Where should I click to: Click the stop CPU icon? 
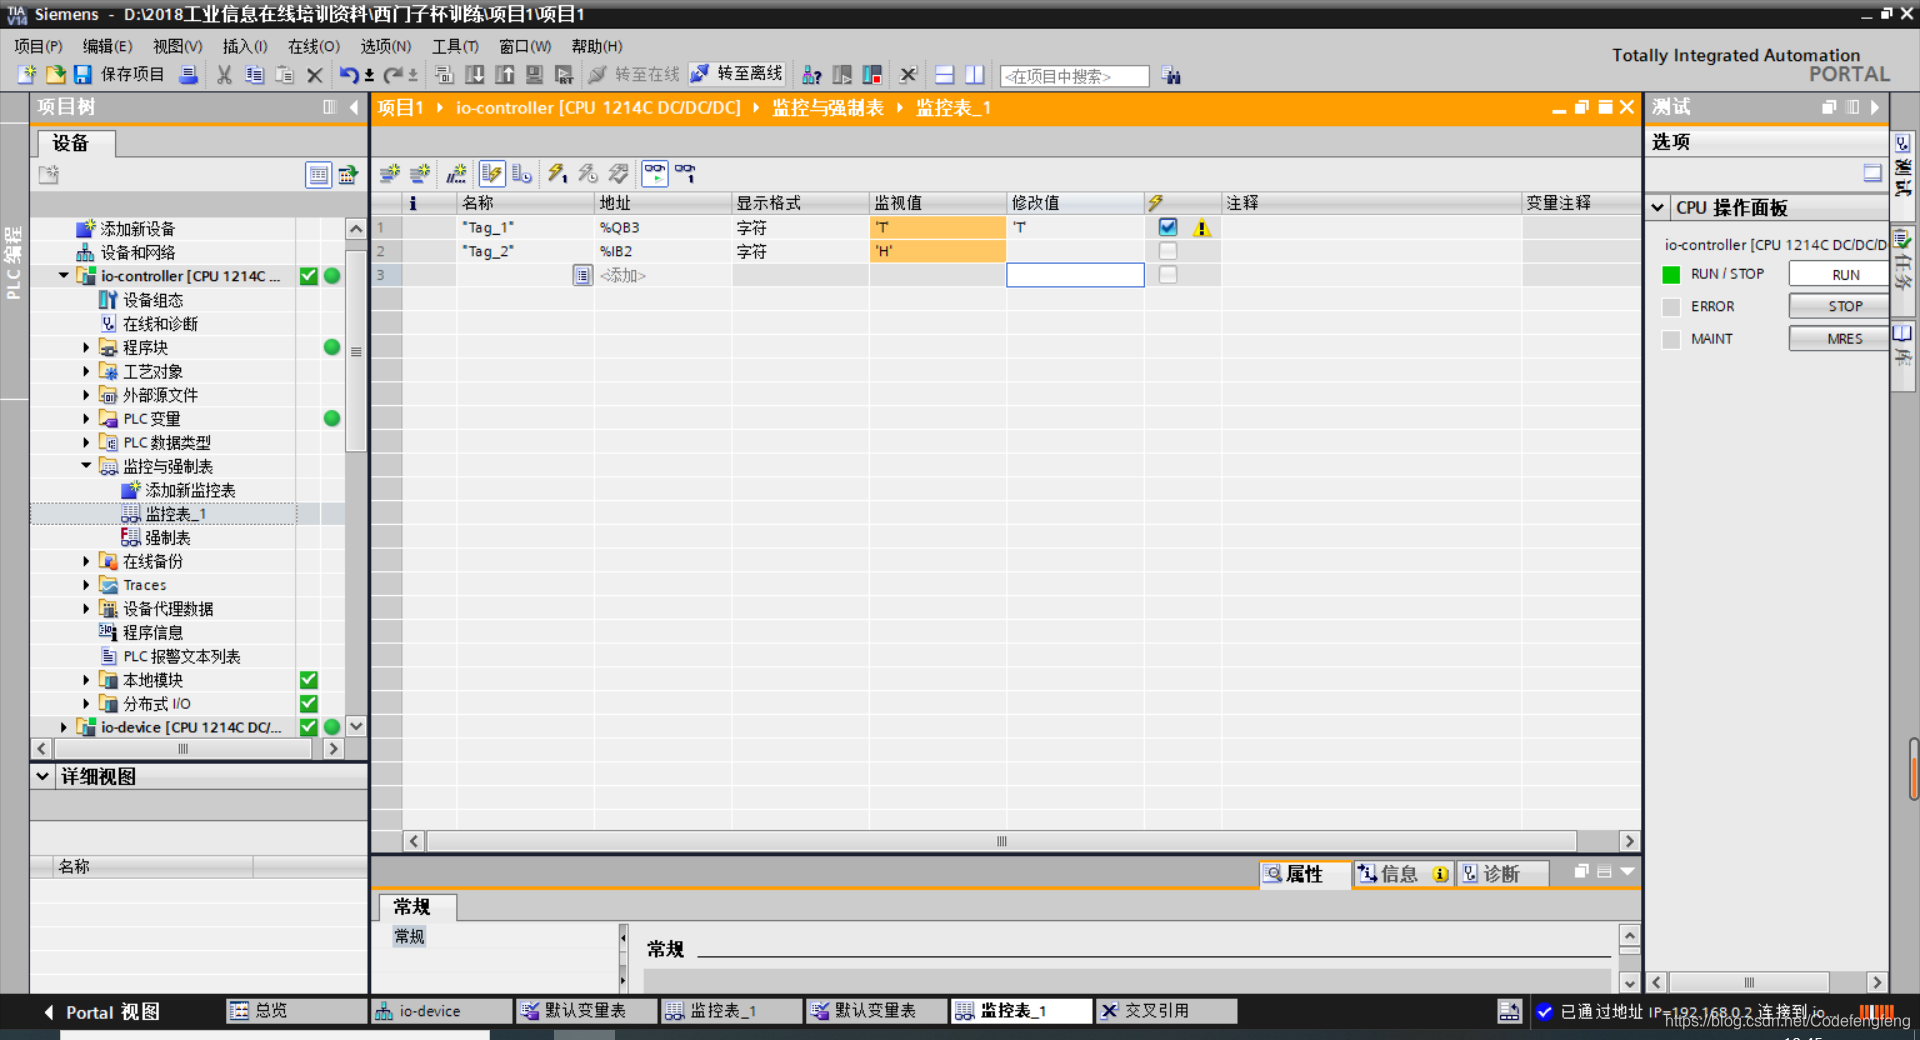(x=872, y=75)
